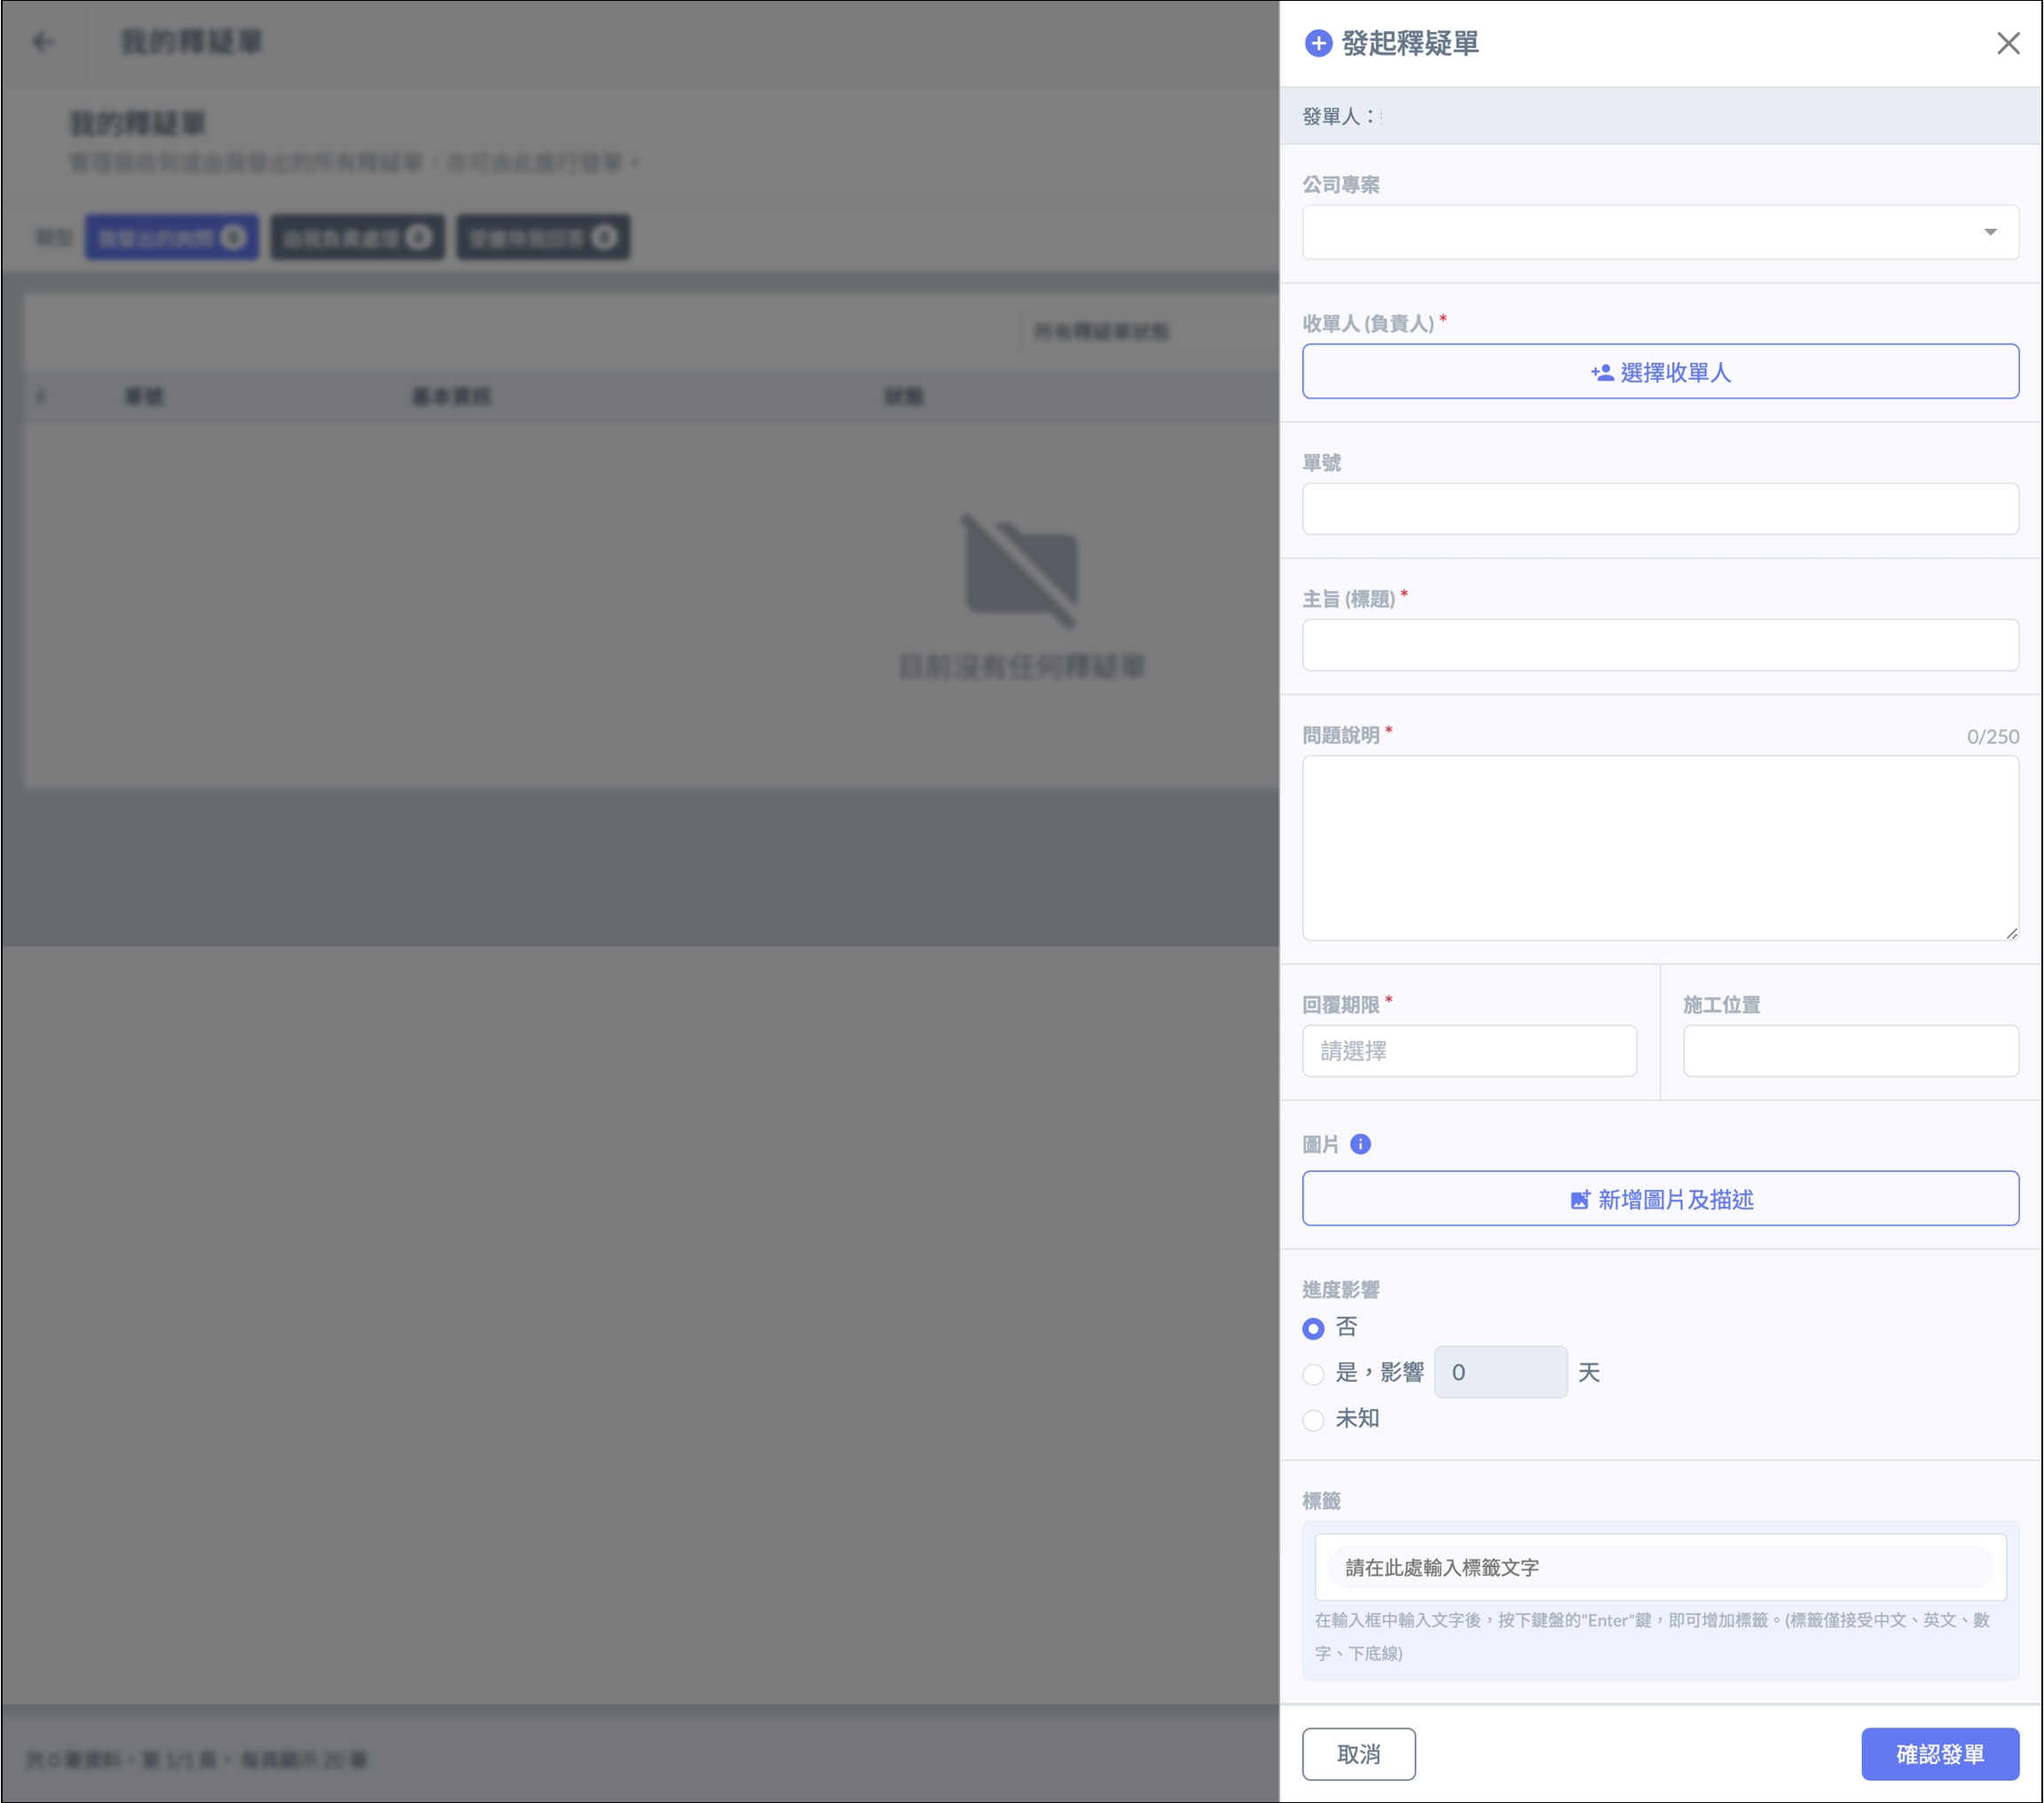The width and height of the screenshot is (2044, 1803).
Task: Click the add-person icon in 選擇收單人
Action: [1601, 372]
